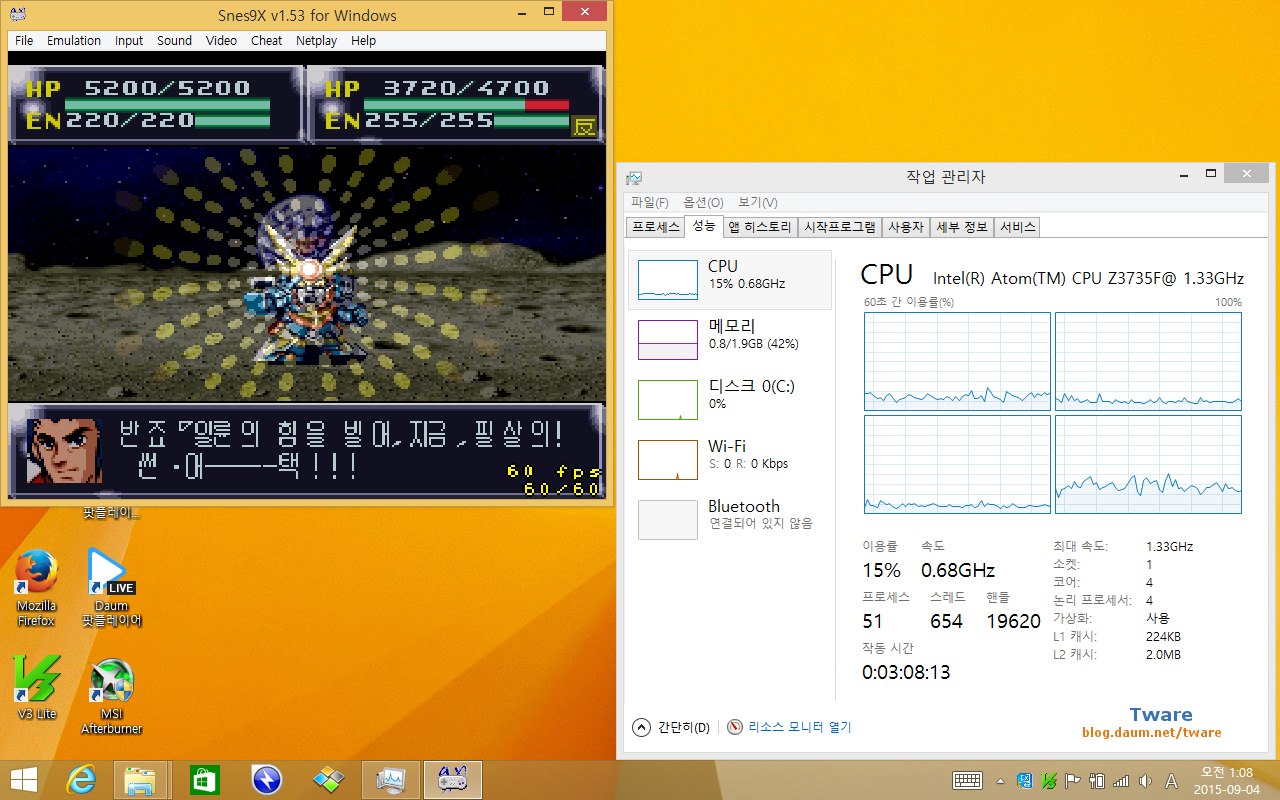Switch to the 사용자 tab
The height and width of the screenshot is (800, 1280).
pos(906,227)
